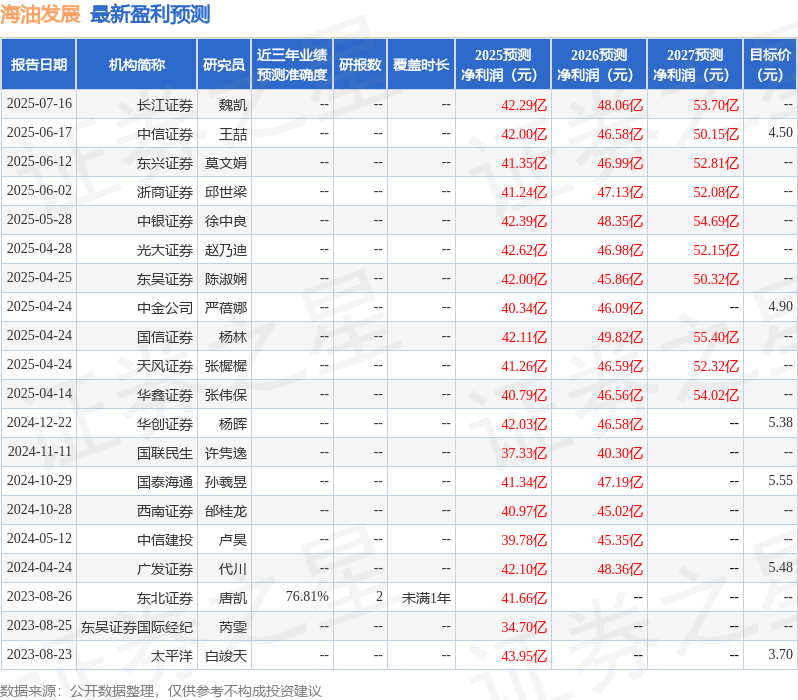Screen dimensions: 798x700
Task: Click the value 48.06亿
Action: 620,105
